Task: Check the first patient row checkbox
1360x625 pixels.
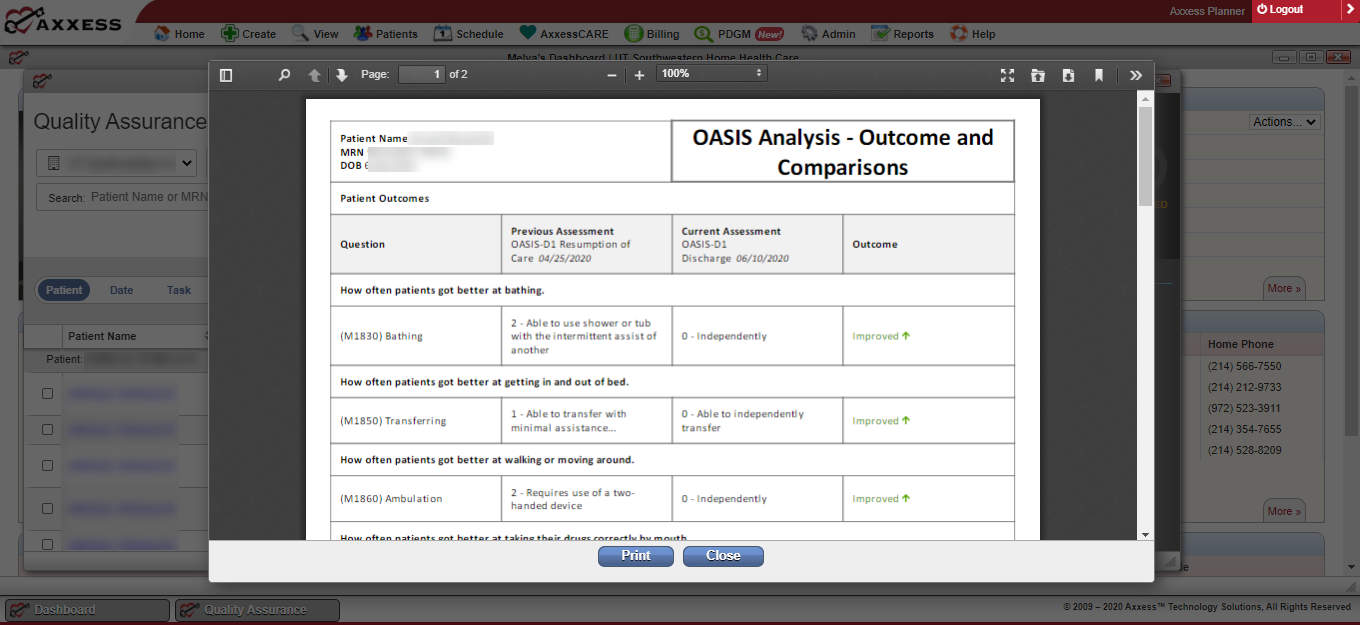Action: pos(45,393)
